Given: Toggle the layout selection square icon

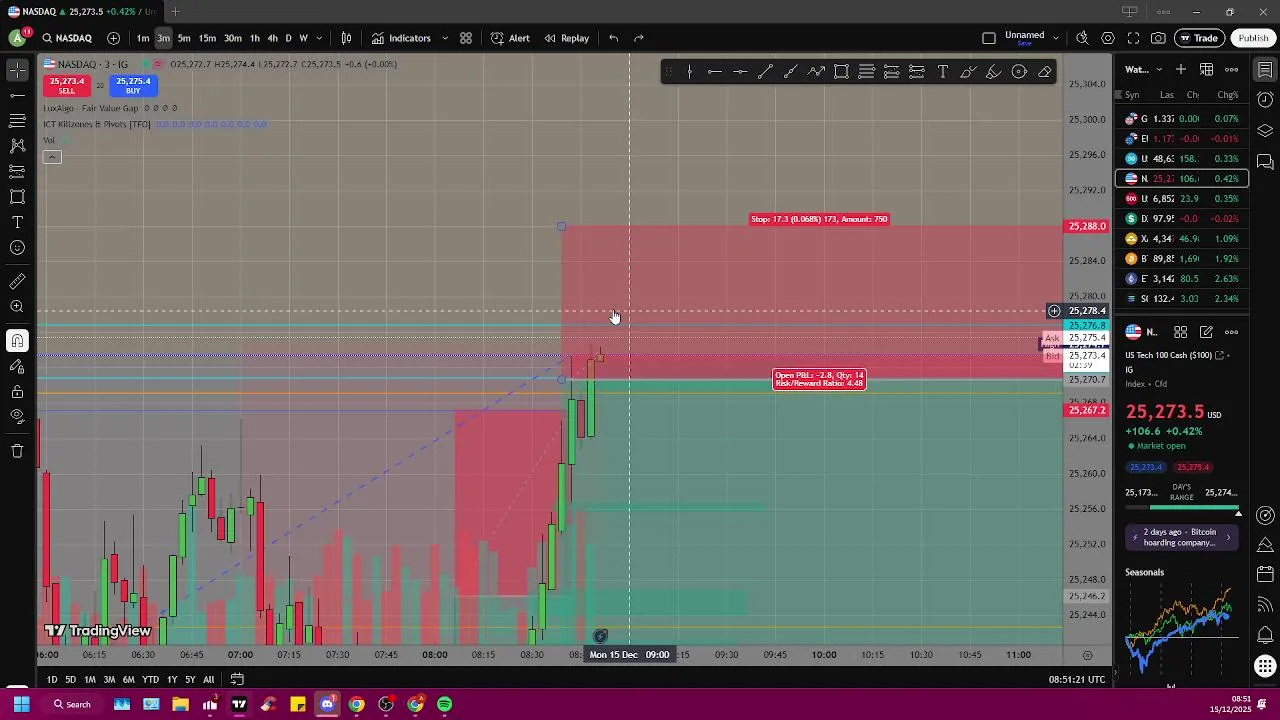Looking at the screenshot, I should coord(989,38).
